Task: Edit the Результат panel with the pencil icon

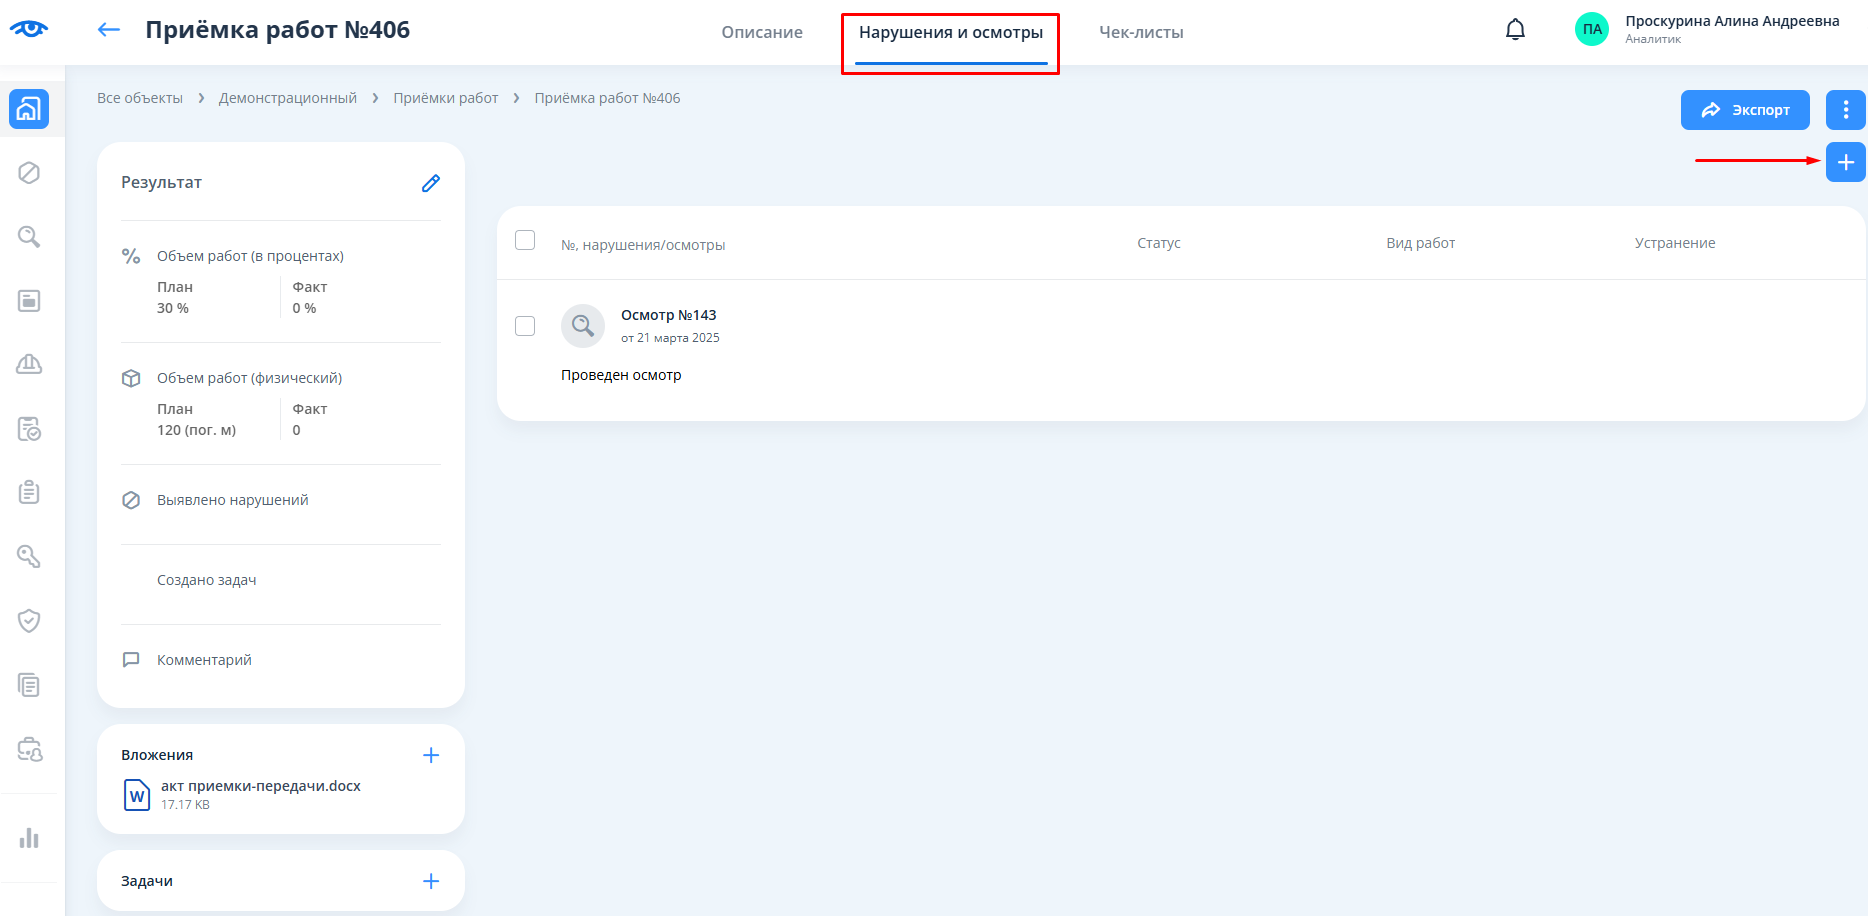Action: [x=431, y=183]
